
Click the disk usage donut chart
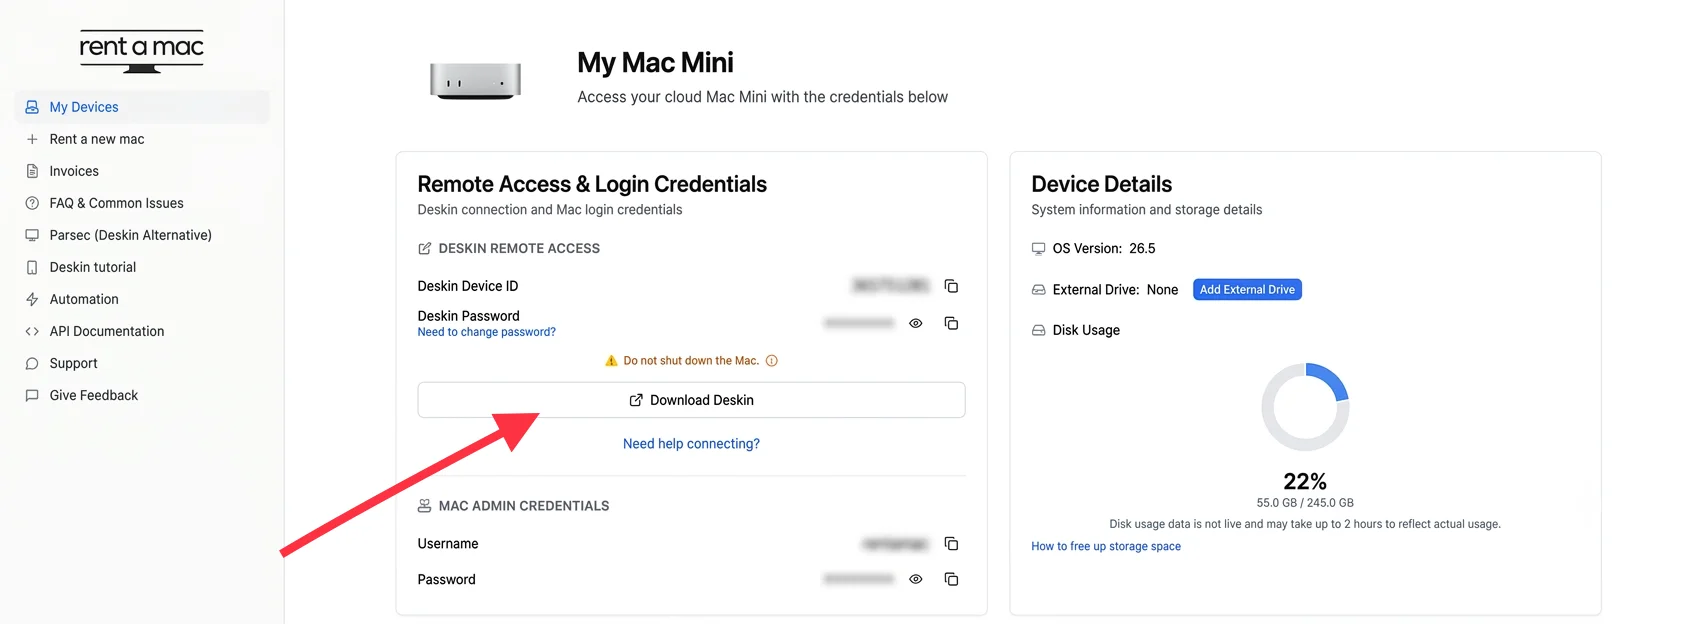pos(1305,407)
